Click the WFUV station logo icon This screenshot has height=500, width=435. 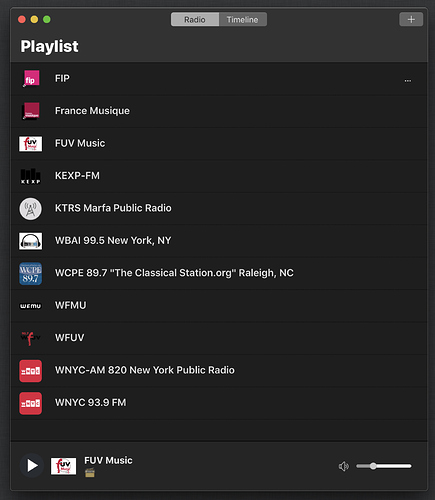(30, 338)
